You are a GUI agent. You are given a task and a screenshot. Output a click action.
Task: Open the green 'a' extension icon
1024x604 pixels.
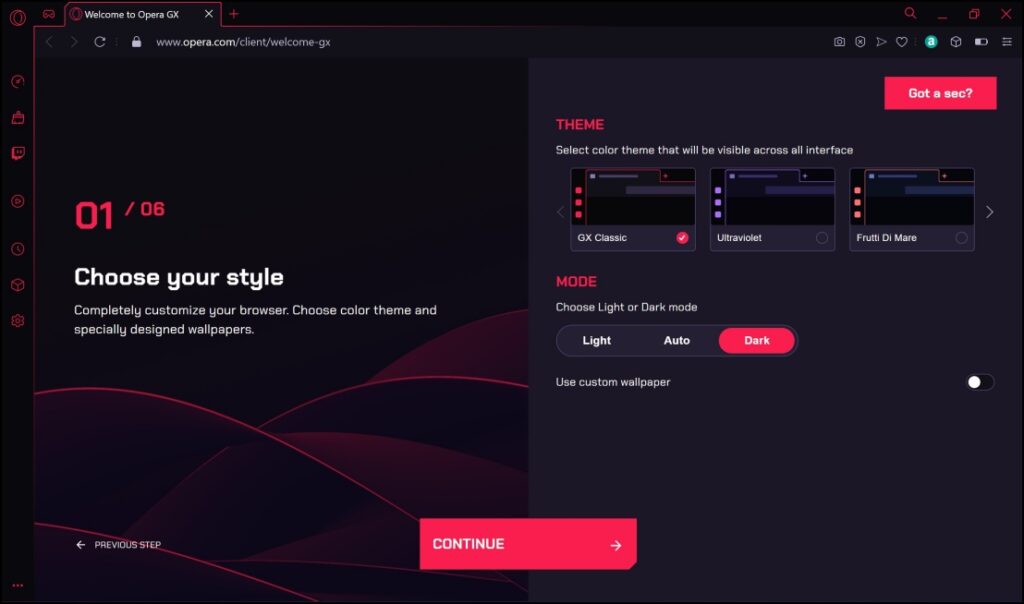click(x=931, y=42)
